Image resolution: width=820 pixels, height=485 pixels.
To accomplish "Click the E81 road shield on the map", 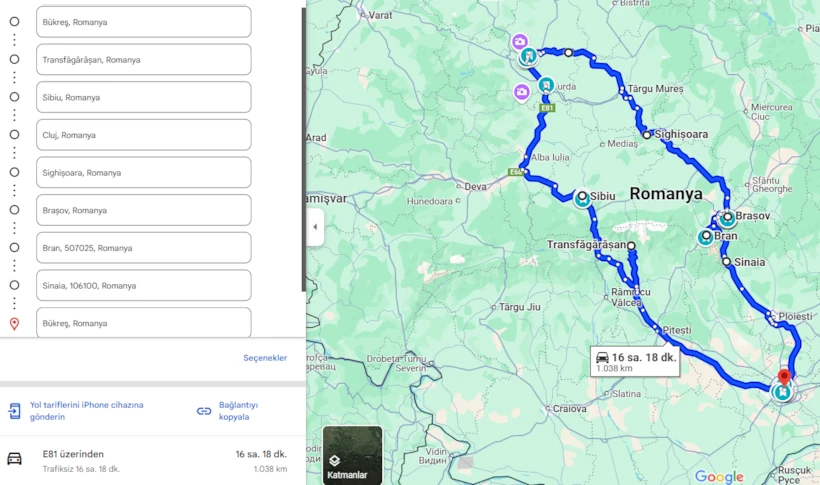I will click(x=547, y=108).
